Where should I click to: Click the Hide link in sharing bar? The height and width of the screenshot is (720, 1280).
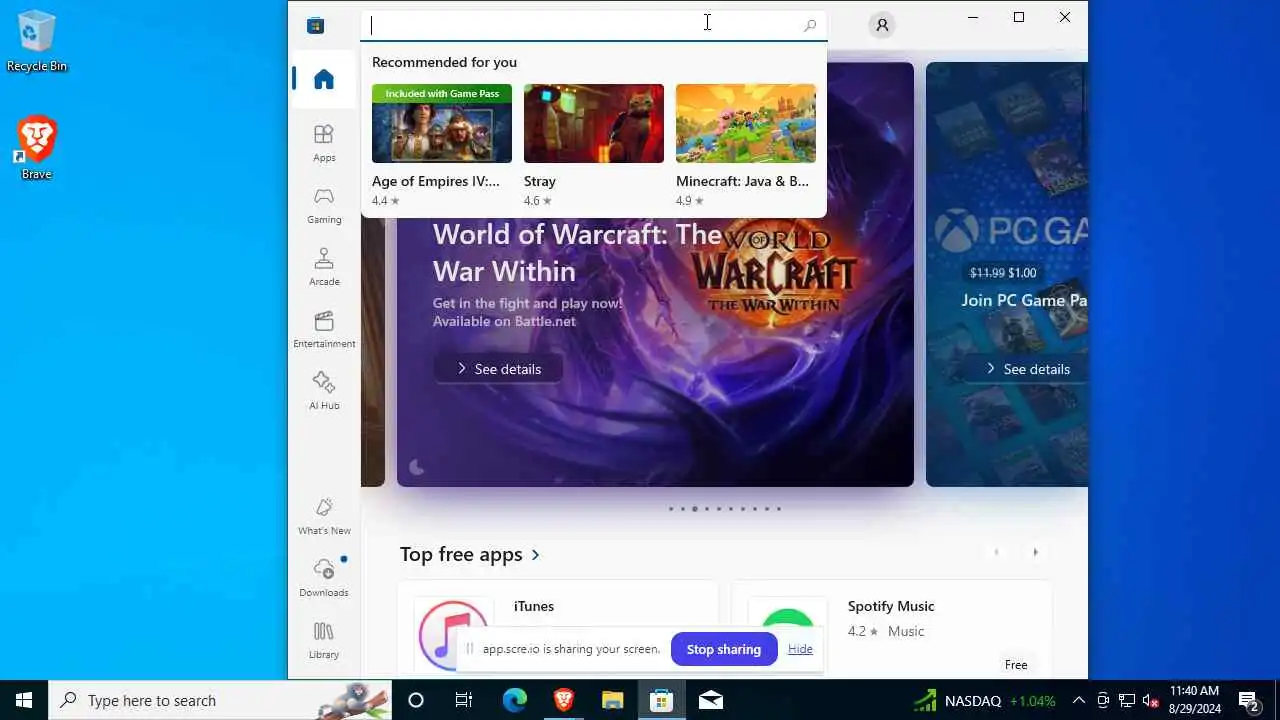pos(800,649)
